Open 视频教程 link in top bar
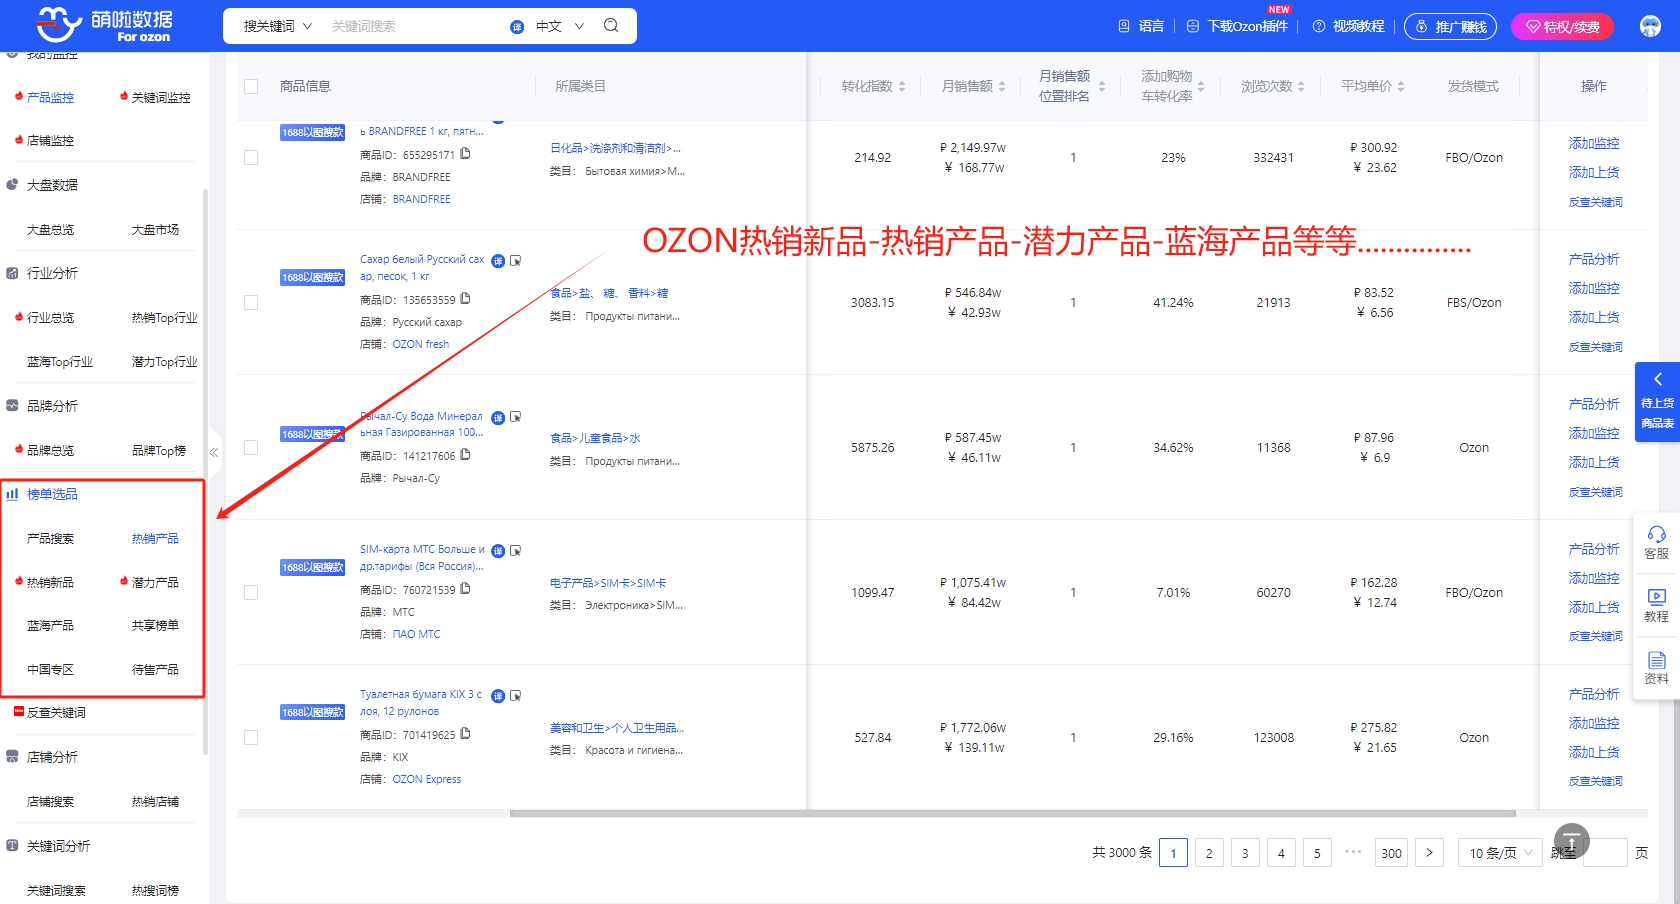This screenshot has height=904, width=1680. click(1358, 26)
